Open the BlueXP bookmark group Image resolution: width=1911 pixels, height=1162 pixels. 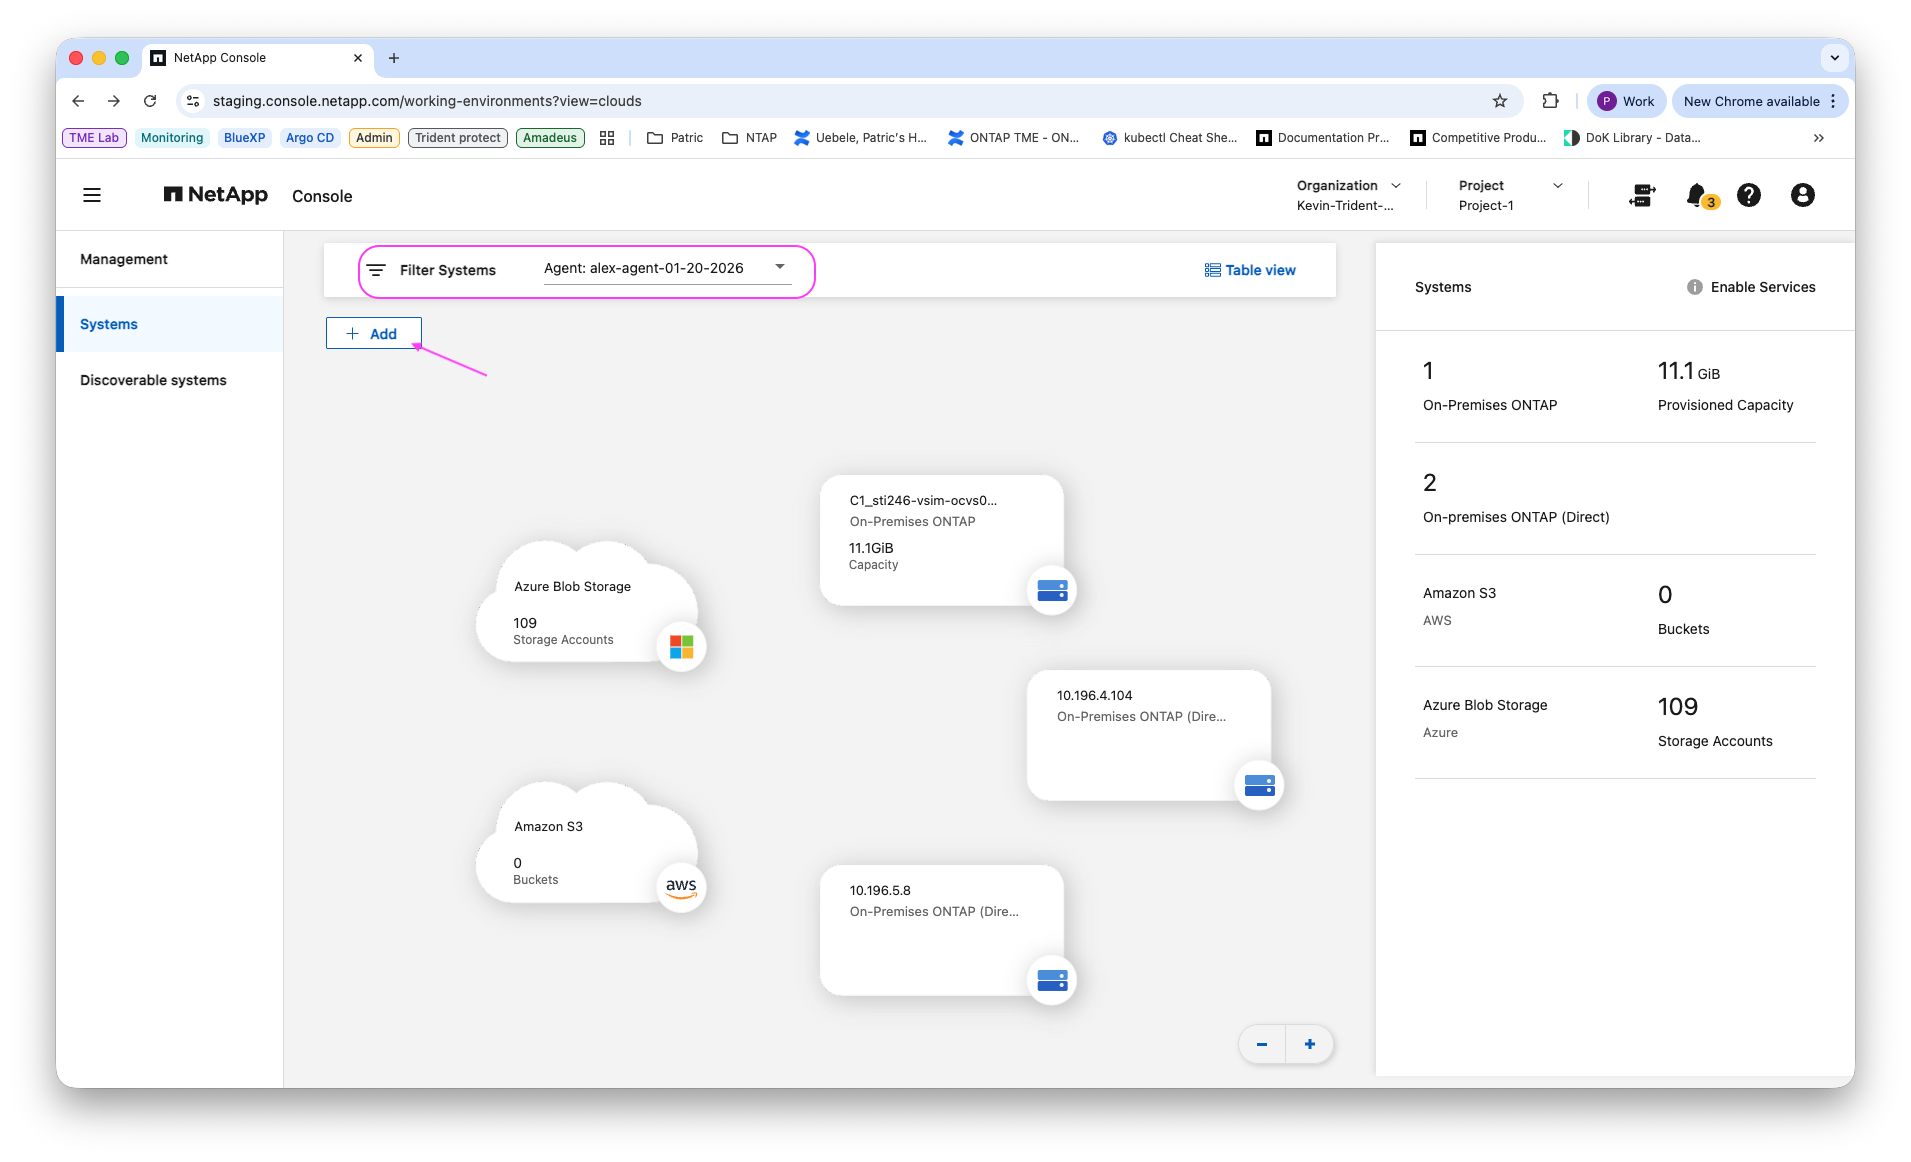[245, 138]
